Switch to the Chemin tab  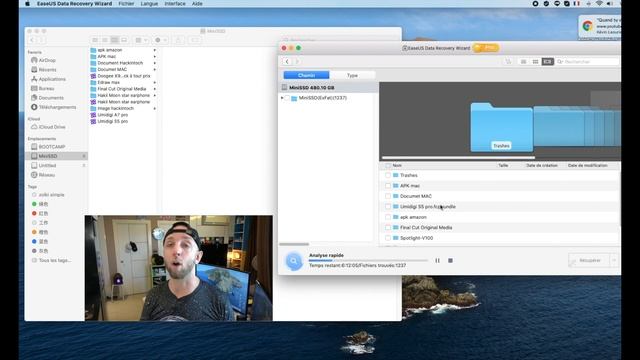[x=306, y=75]
